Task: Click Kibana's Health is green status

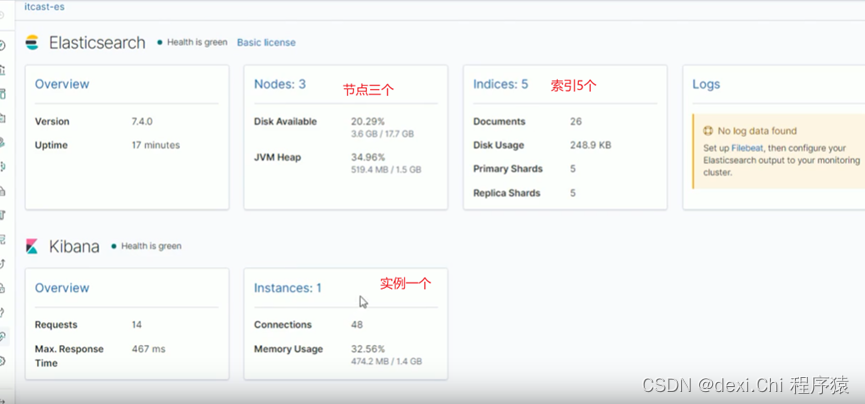Action: point(146,246)
